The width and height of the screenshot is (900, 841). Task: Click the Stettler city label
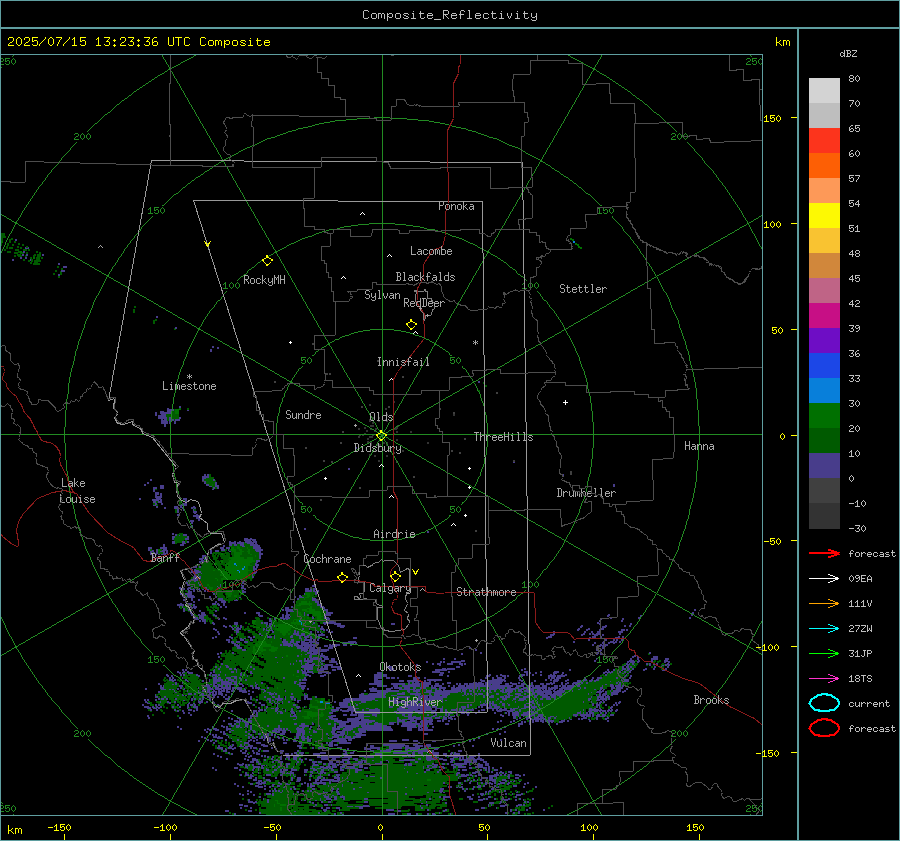click(583, 289)
